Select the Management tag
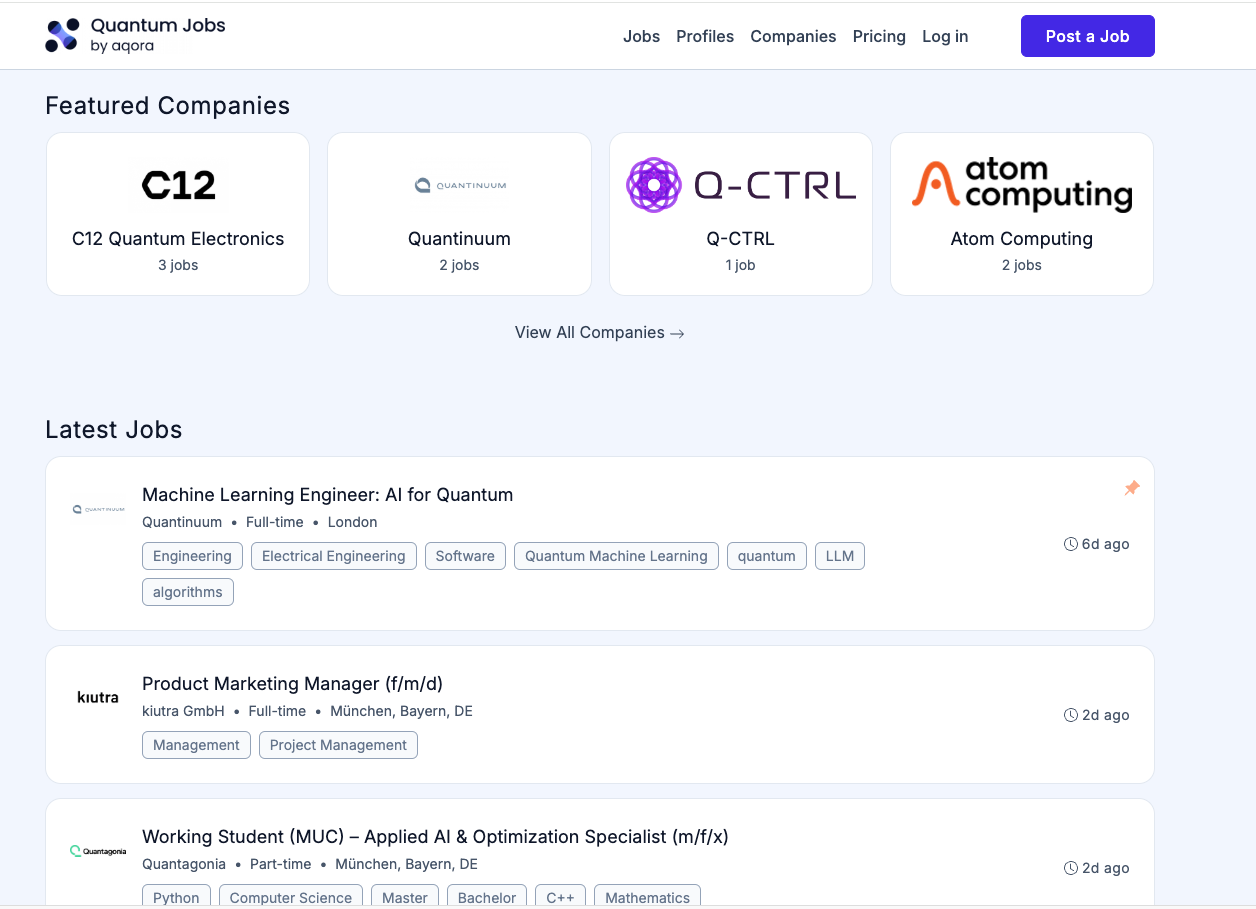 196,745
